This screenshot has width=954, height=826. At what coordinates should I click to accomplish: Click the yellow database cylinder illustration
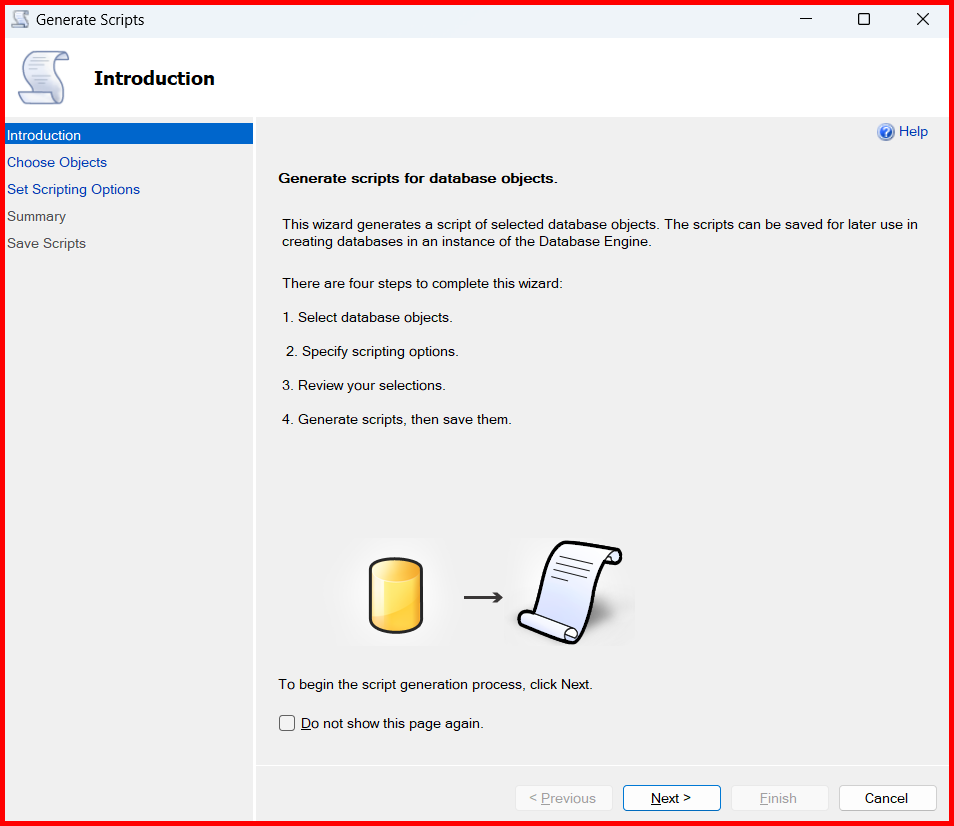(395, 596)
